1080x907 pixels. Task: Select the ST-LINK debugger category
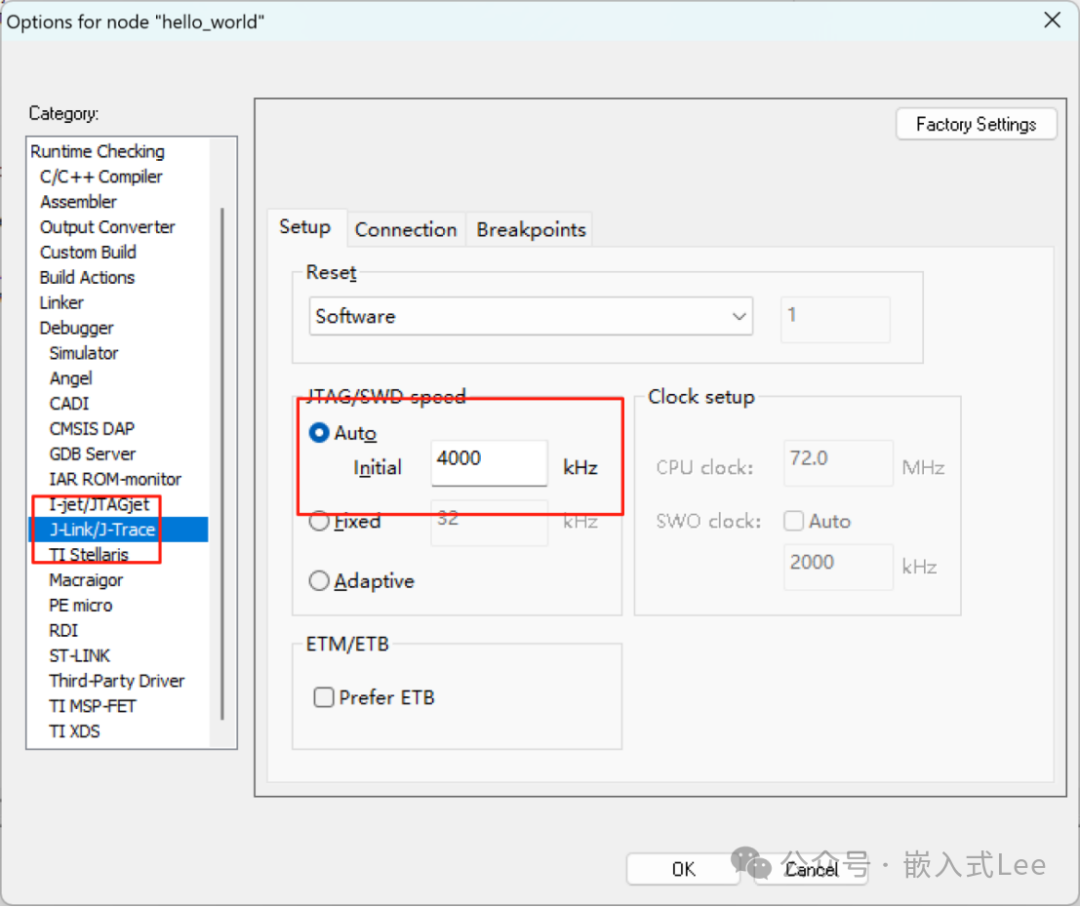tap(79, 655)
